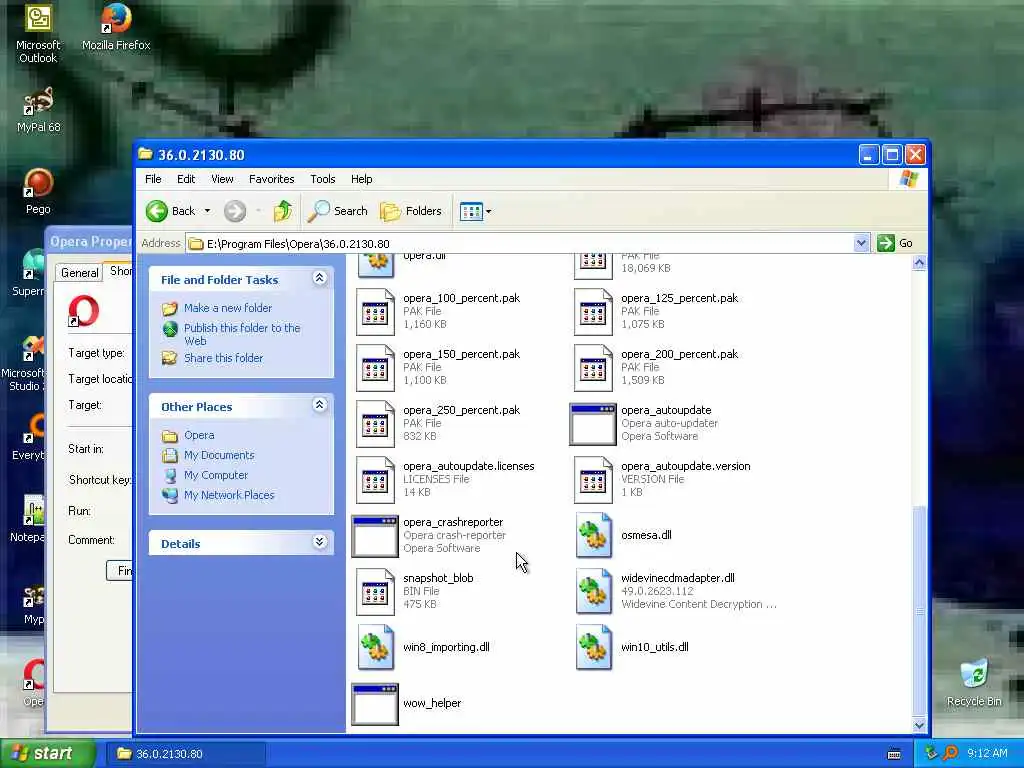Click scrollbar down arrow in file list
The image size is (1024, 768).
[919, 725]
